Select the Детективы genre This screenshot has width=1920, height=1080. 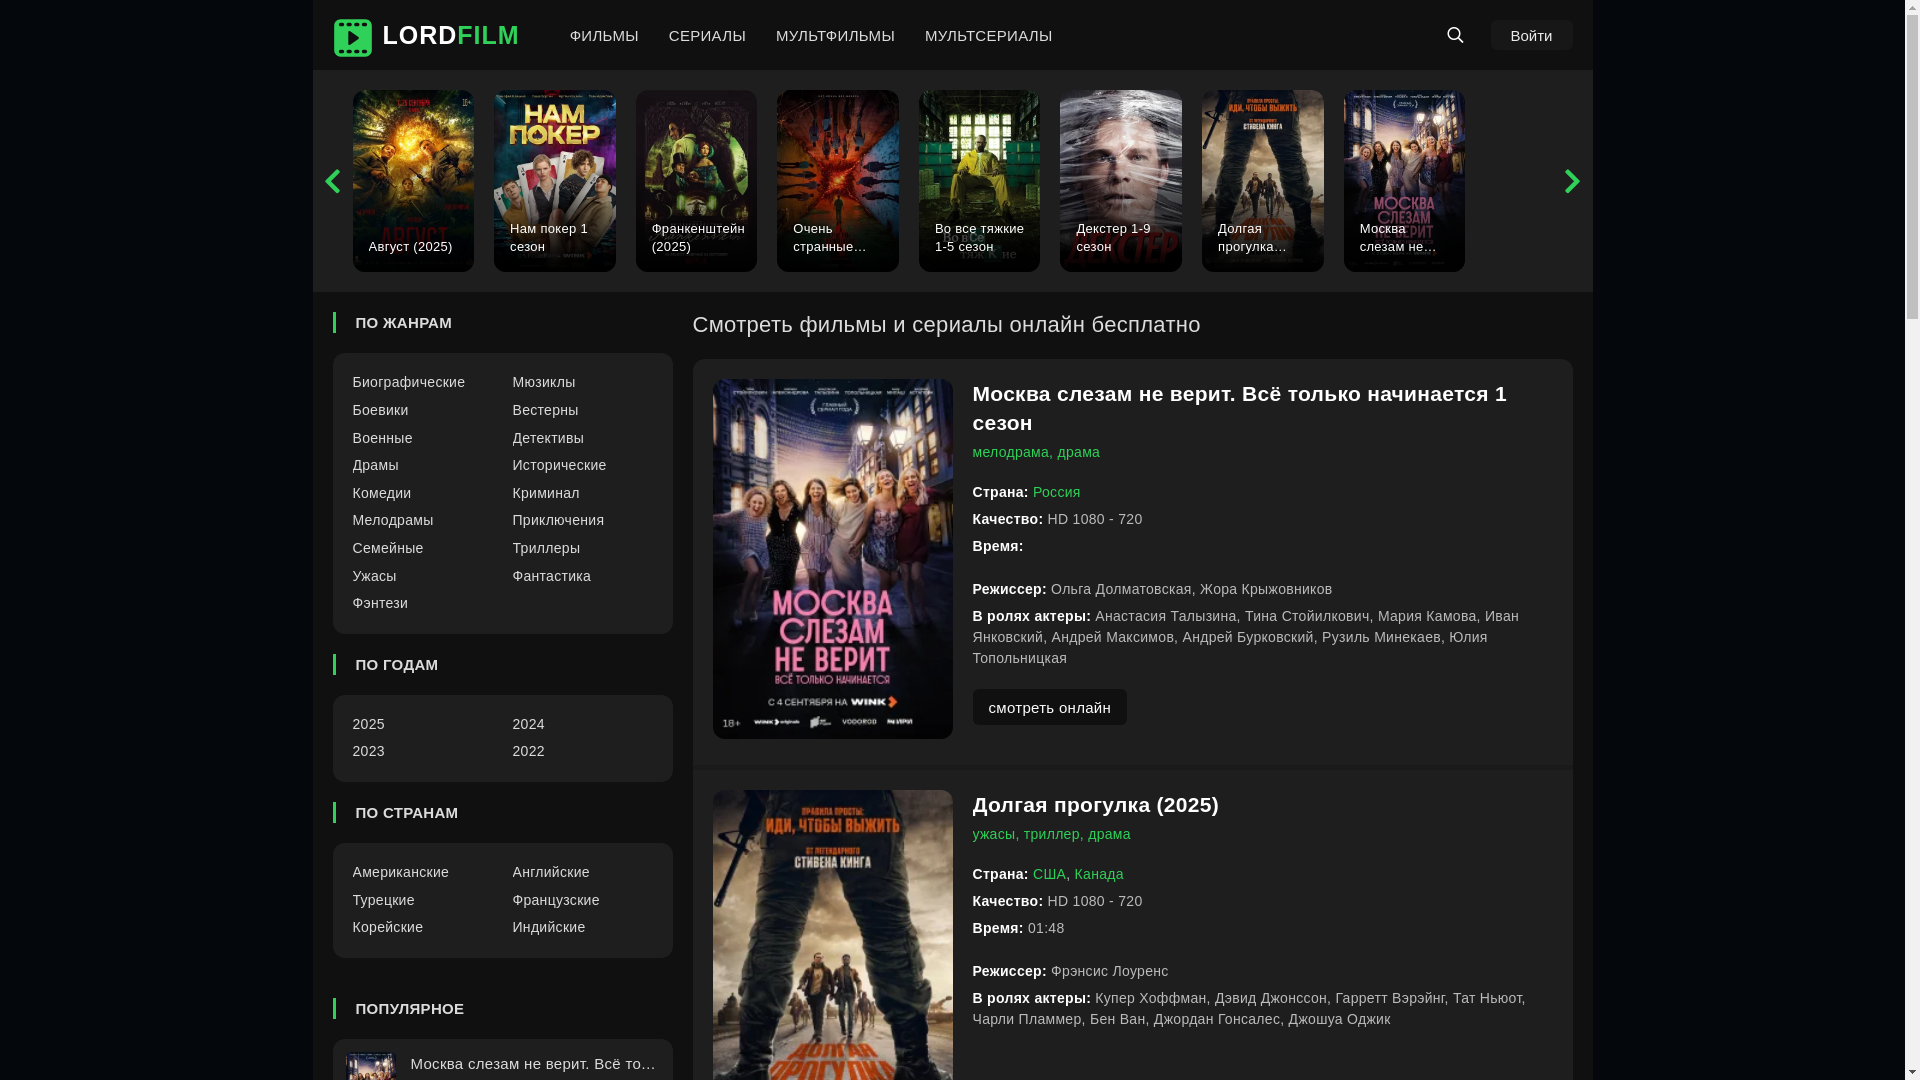(x=548, y=438)
